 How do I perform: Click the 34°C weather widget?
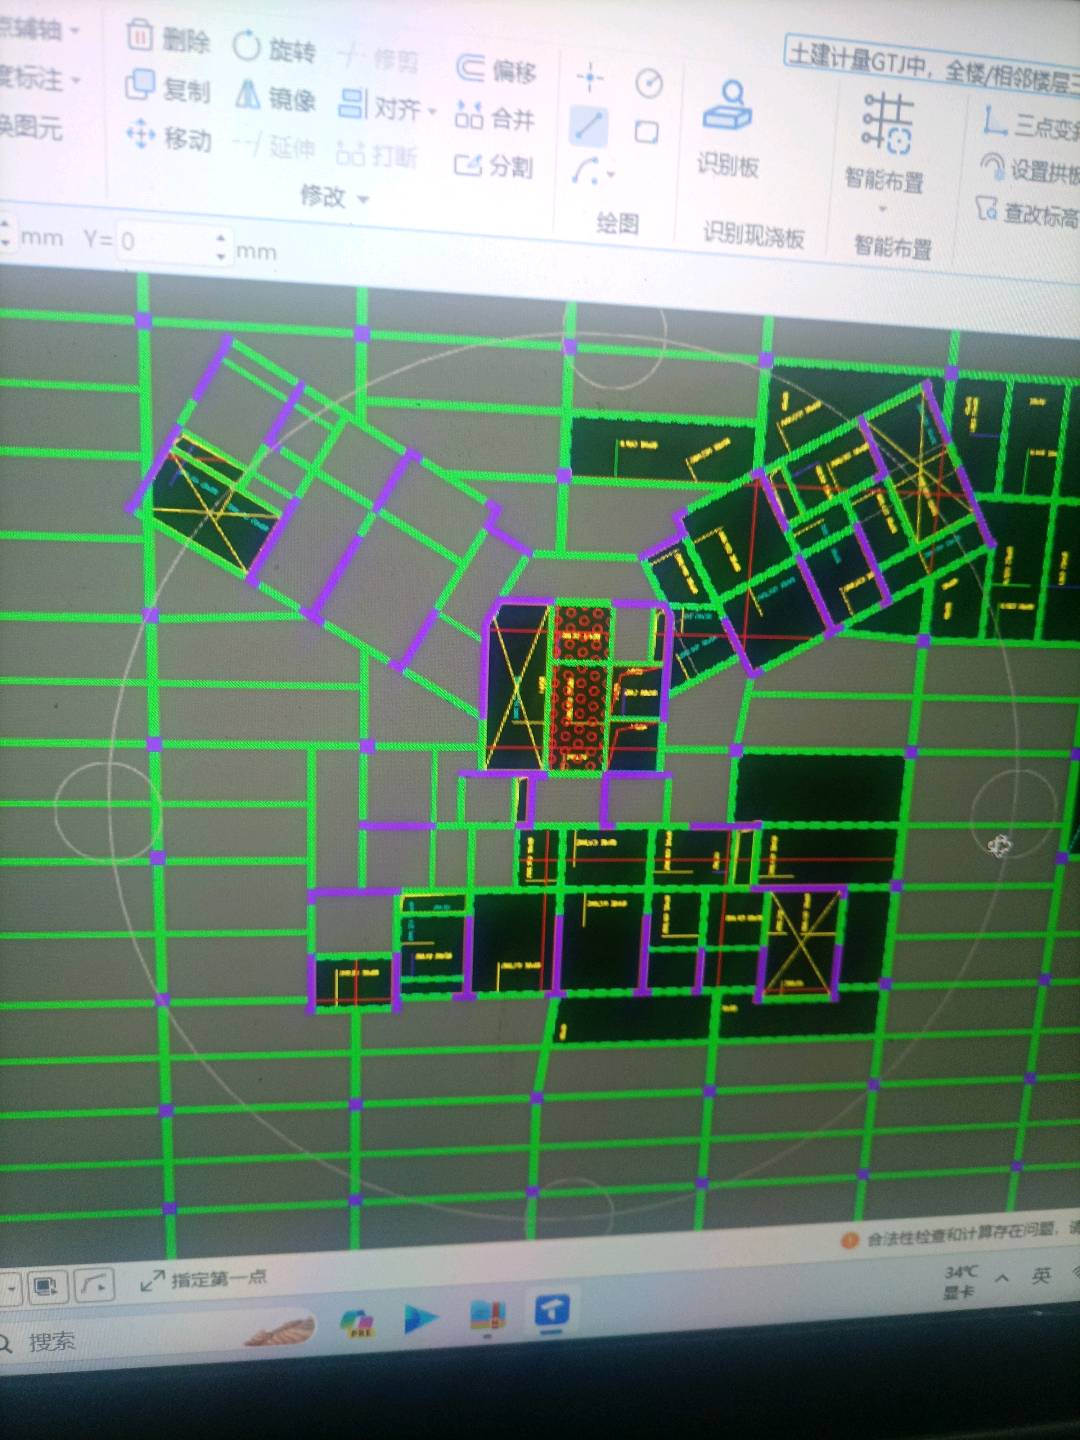[961, 1282]
